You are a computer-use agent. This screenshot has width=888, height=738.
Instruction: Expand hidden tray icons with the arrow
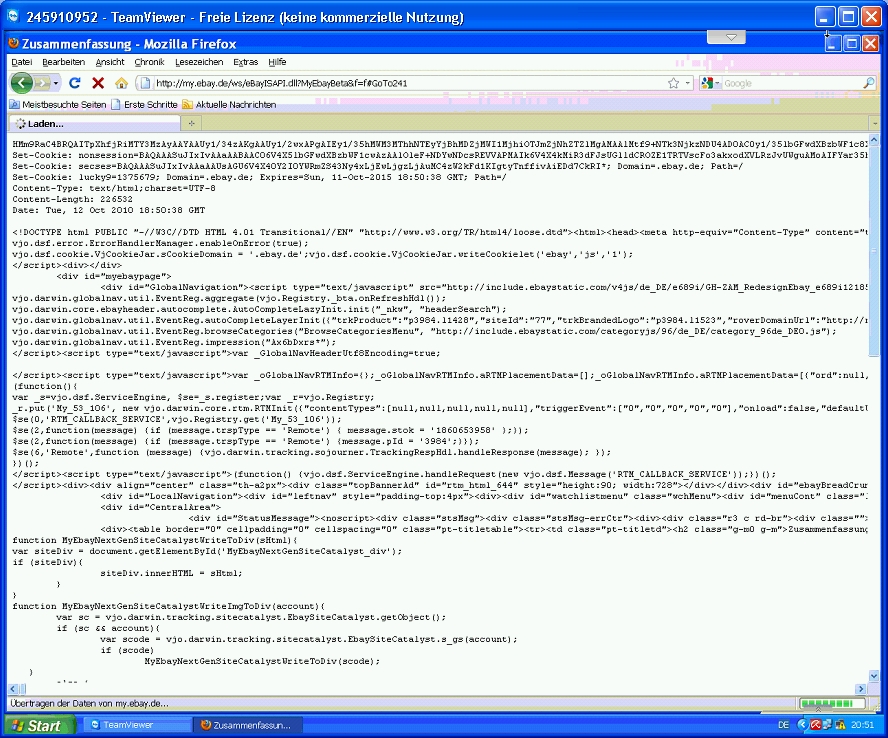(802, 725)
